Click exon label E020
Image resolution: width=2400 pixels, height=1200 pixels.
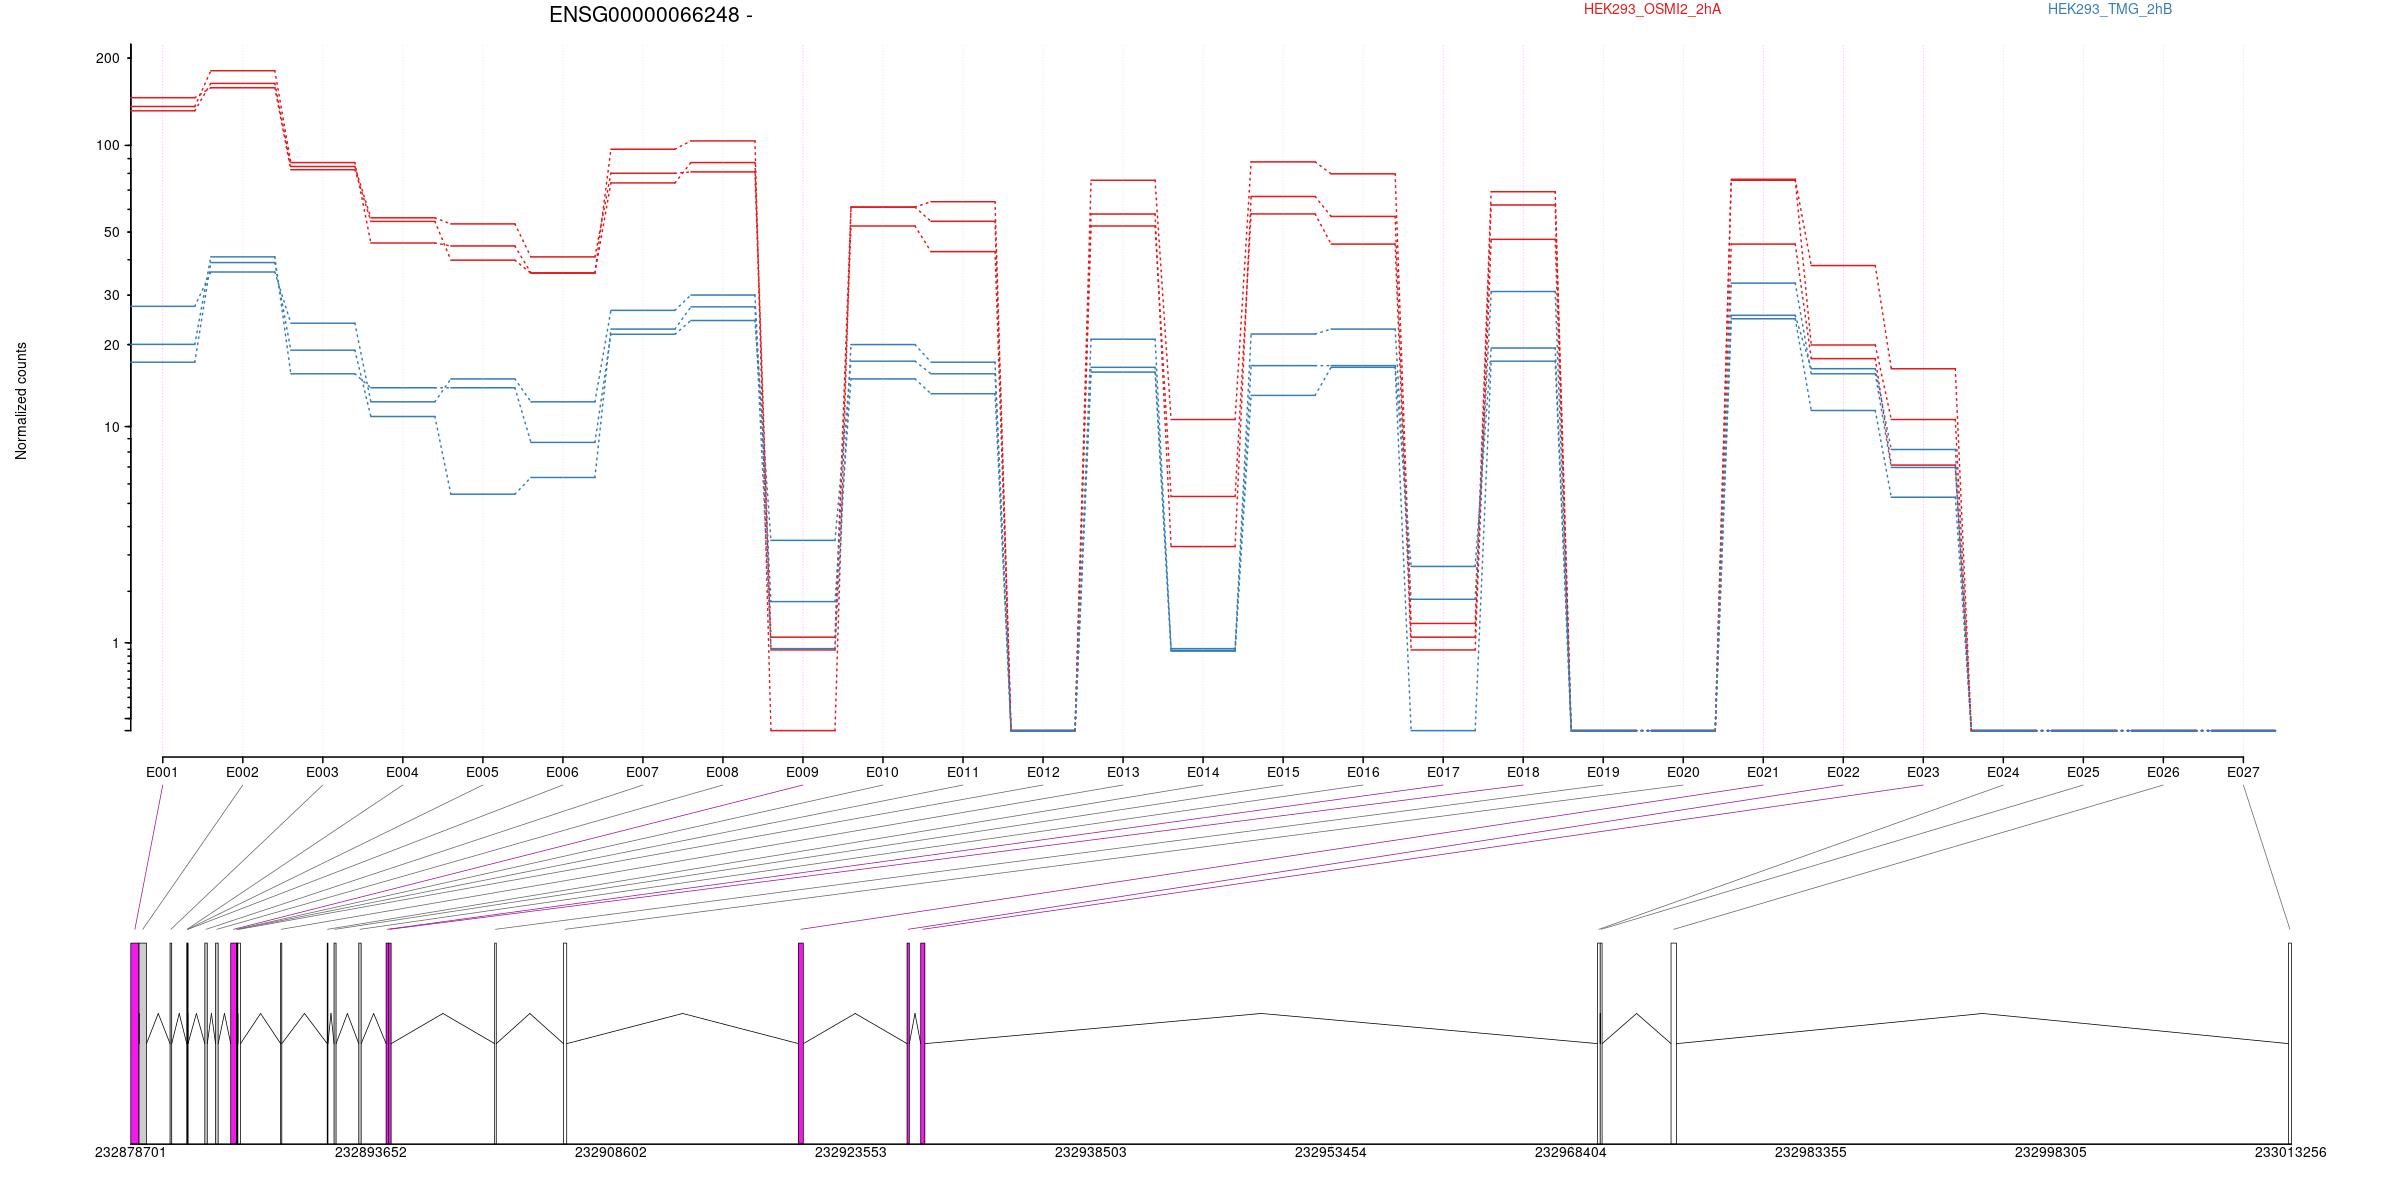(1683, 772)
